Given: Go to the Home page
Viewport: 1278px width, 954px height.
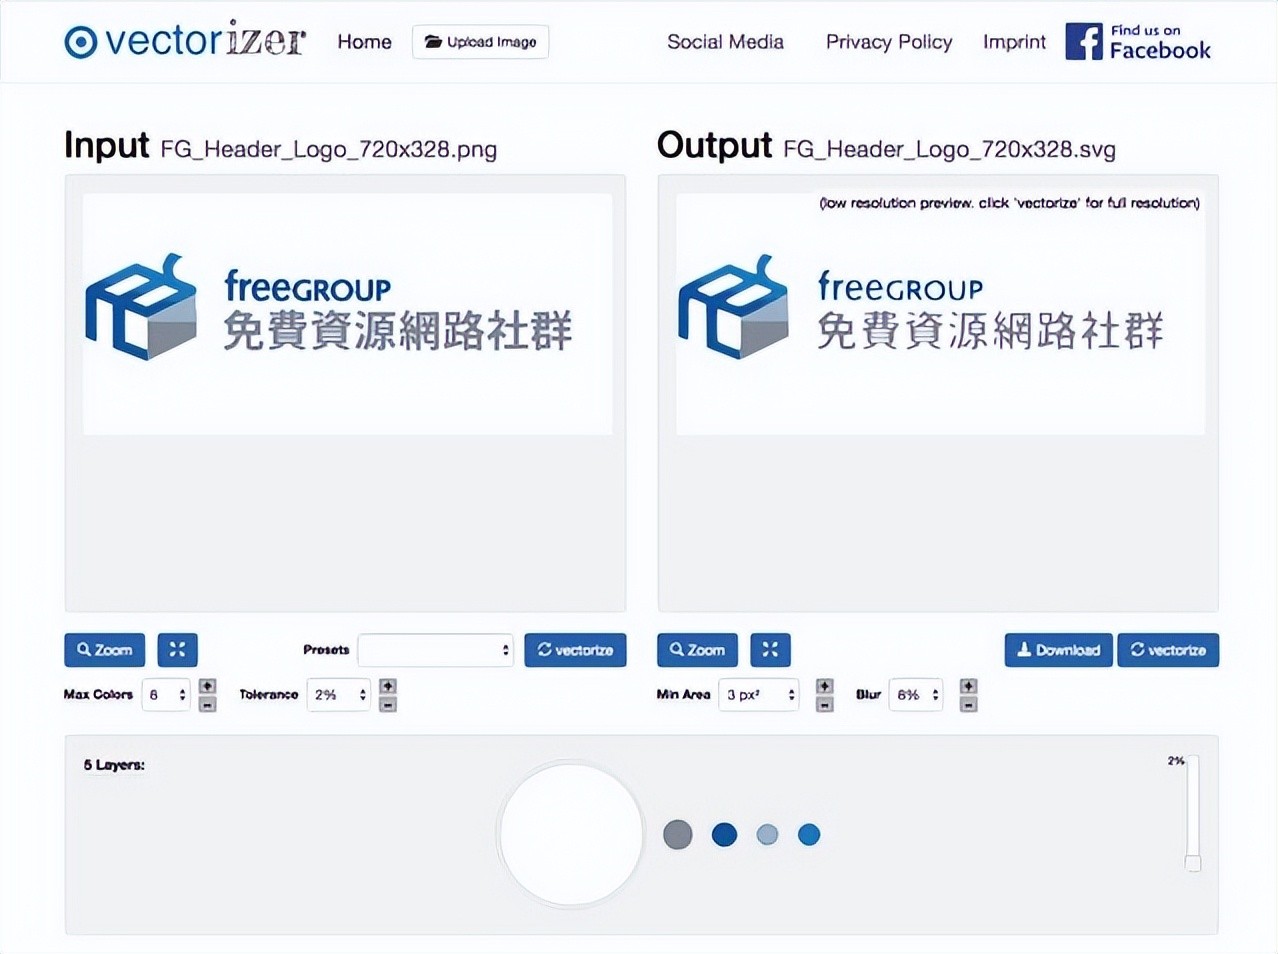Looking at the screenshot, I should pos(364,42).
